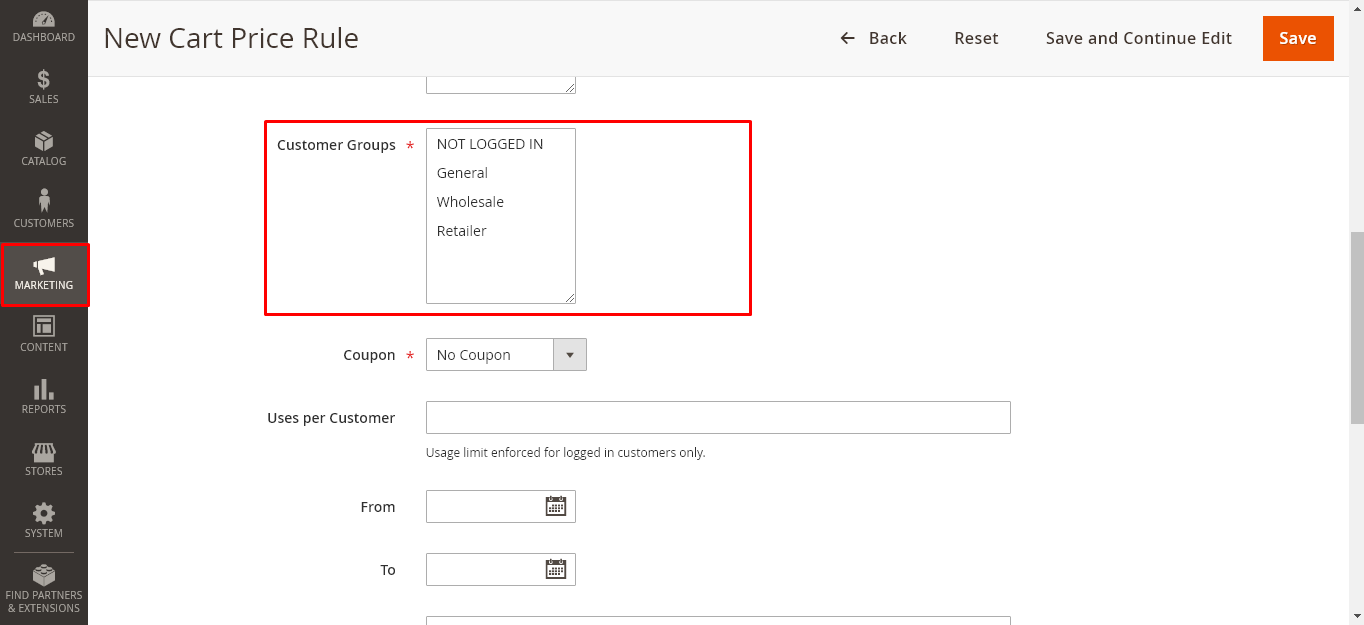Viewport: 1364px width, 625px height.
Task: Click the Uses per Customer field
Action: click(x=718, y=418)
